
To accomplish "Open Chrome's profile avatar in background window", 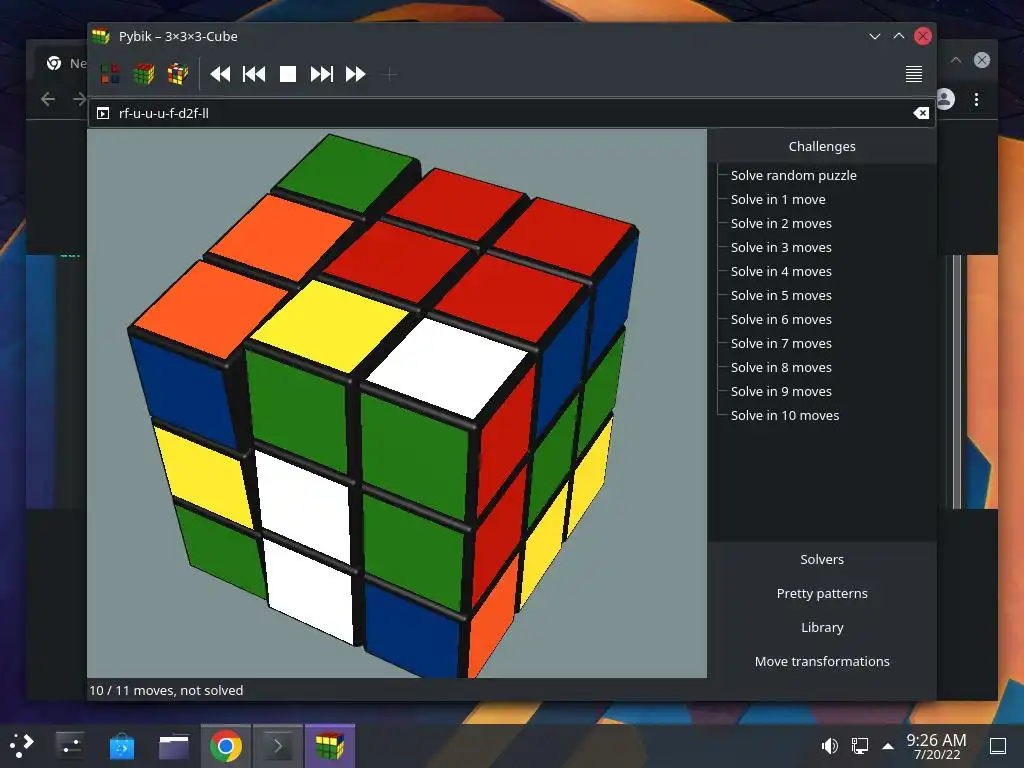I will coord(945,99).
